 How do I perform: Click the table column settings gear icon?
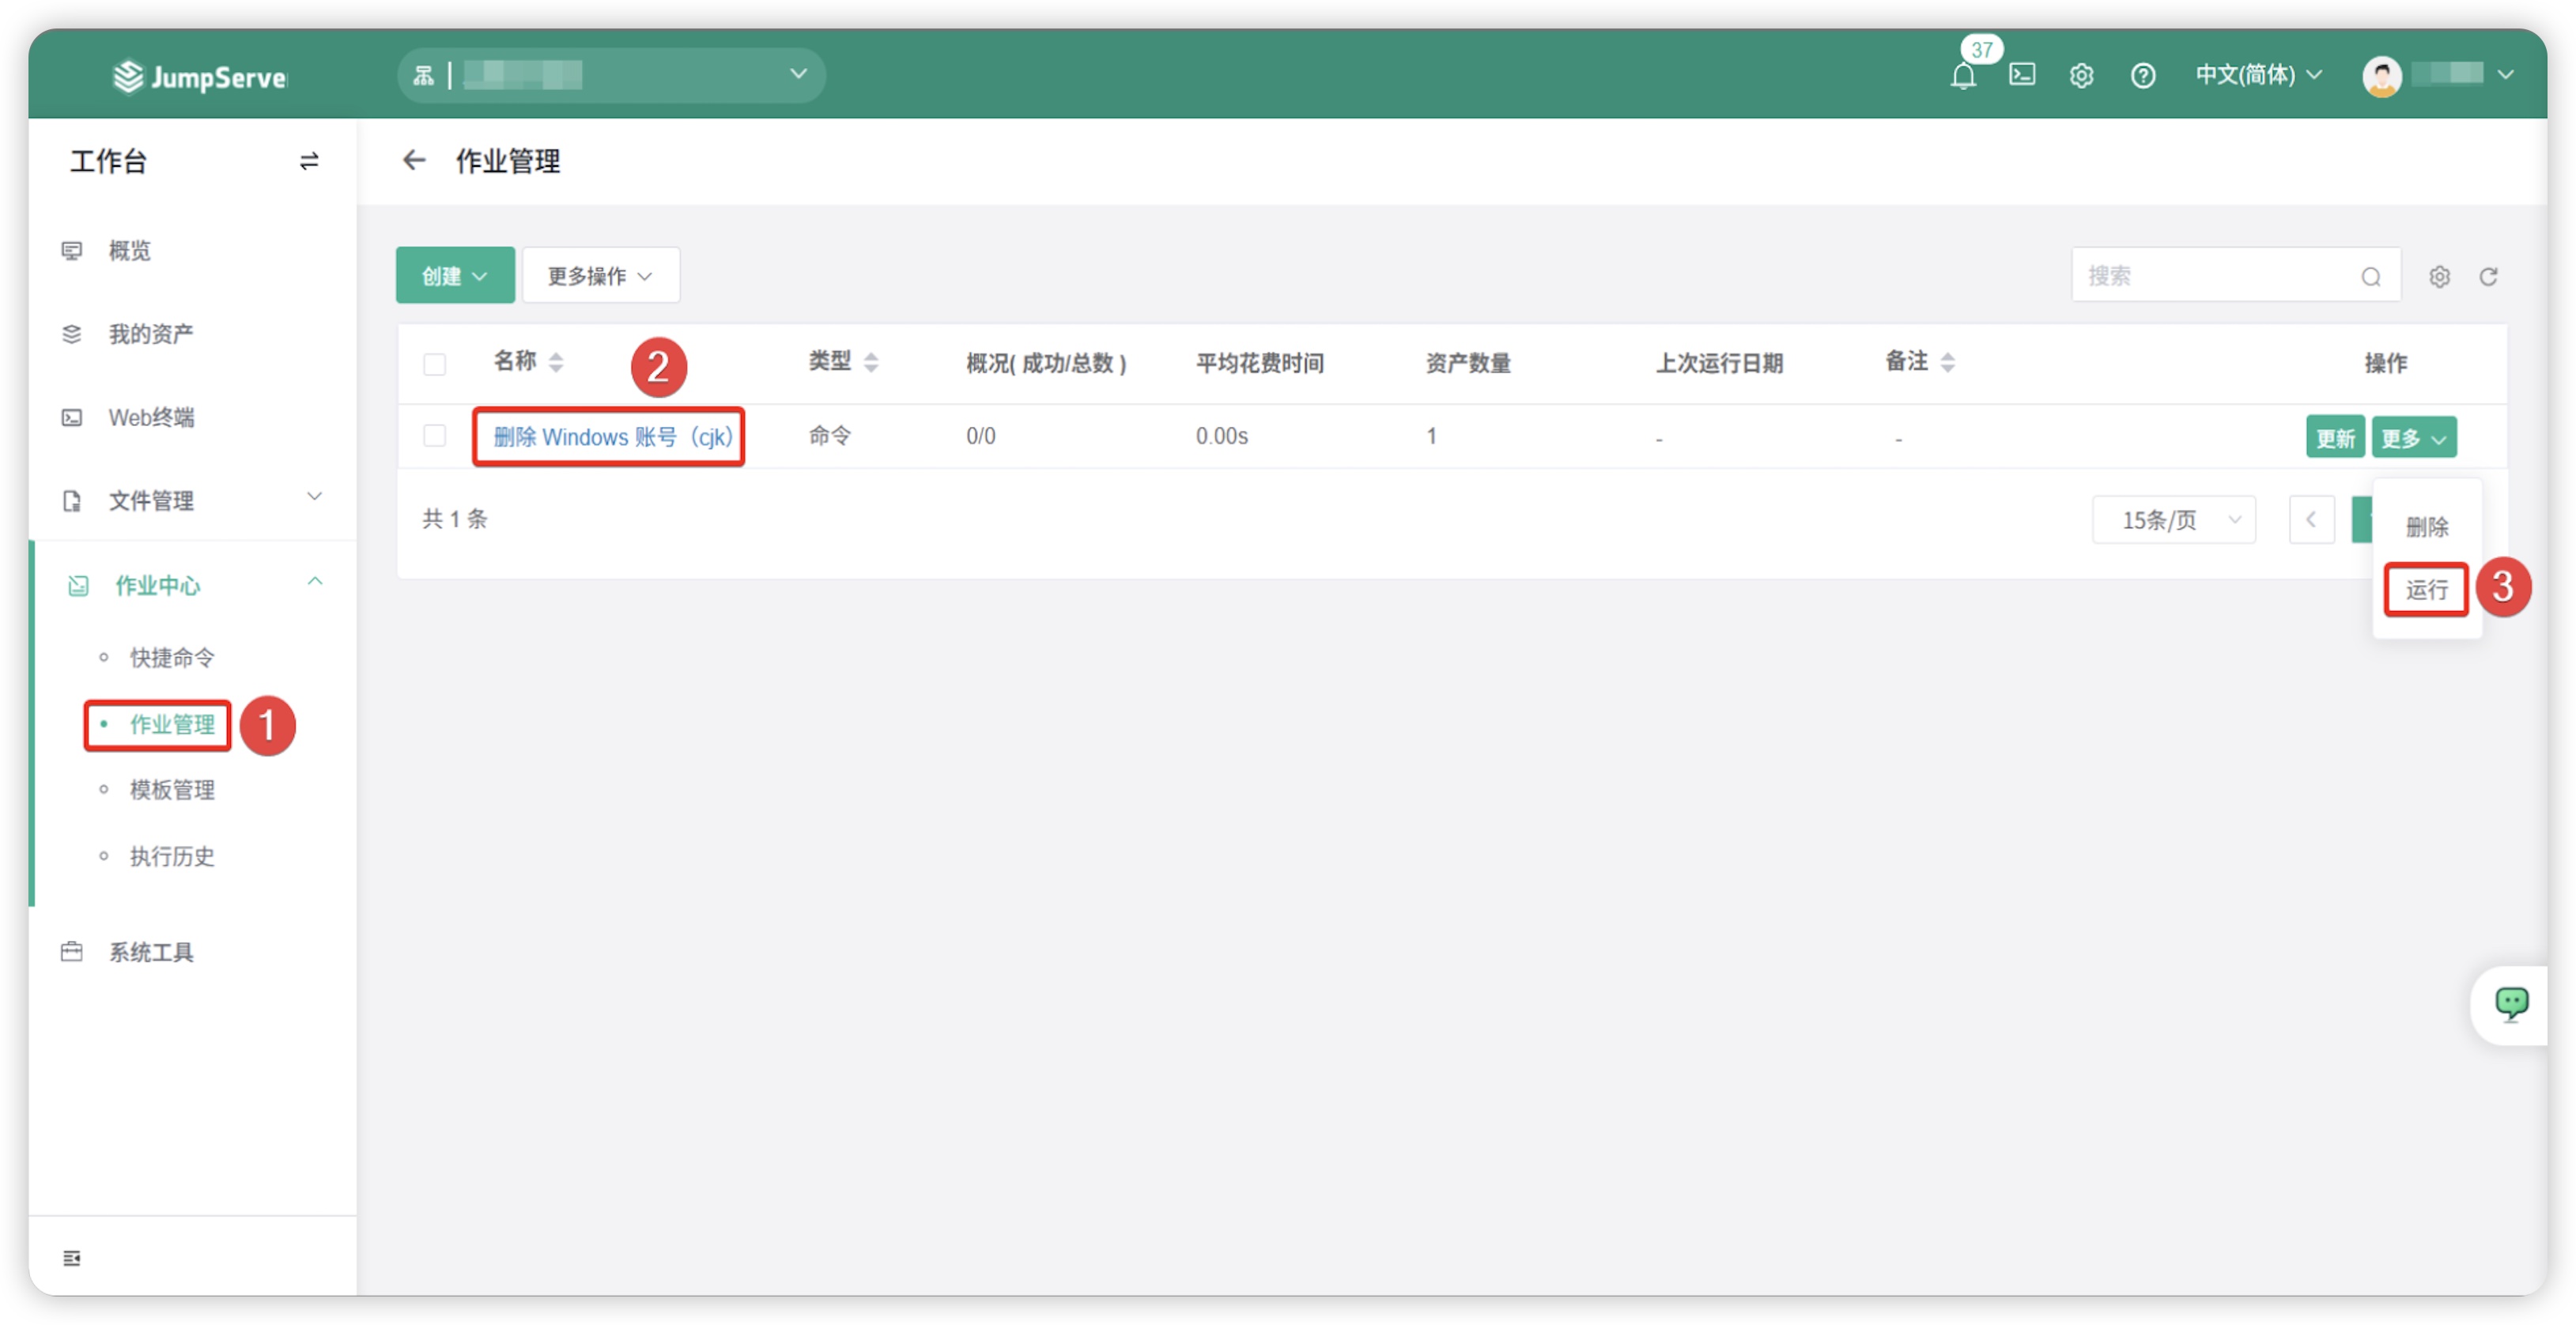(x=2439, y=277)
